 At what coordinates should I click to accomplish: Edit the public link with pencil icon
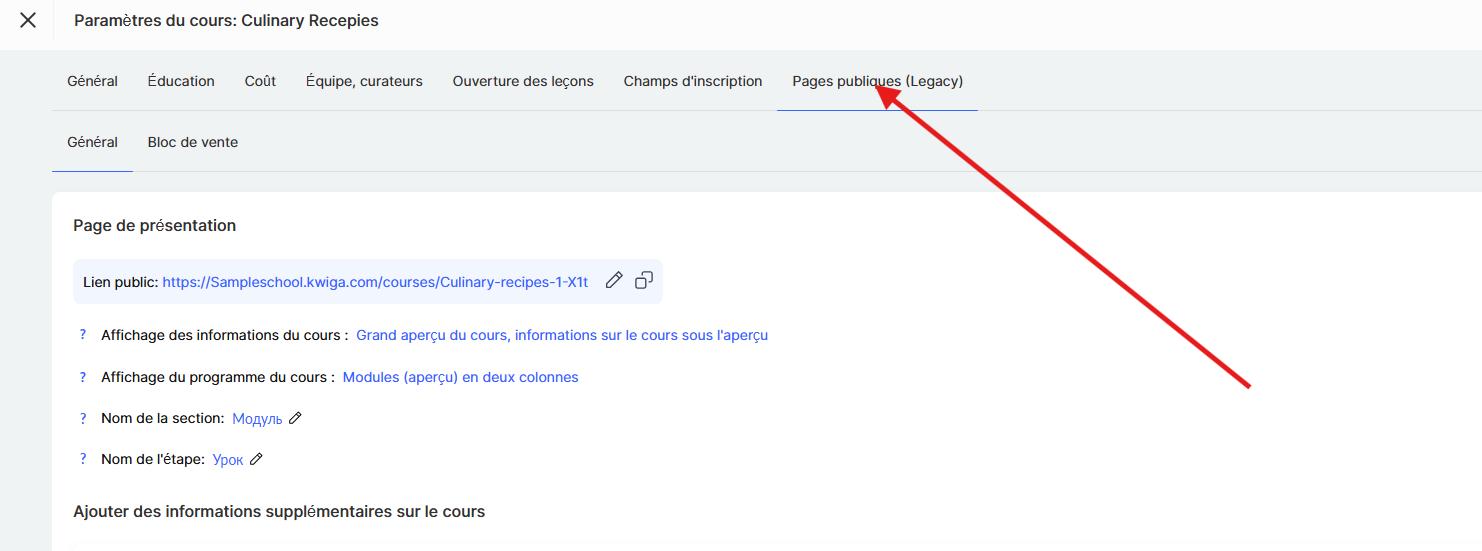[x=614, y=281]
